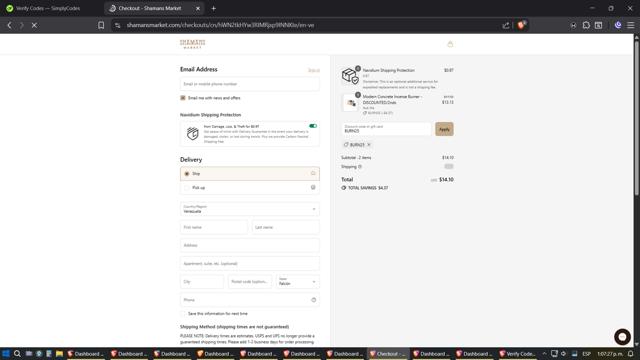Open the chat support bubble

pyautogui.click(x=622, y=336)
